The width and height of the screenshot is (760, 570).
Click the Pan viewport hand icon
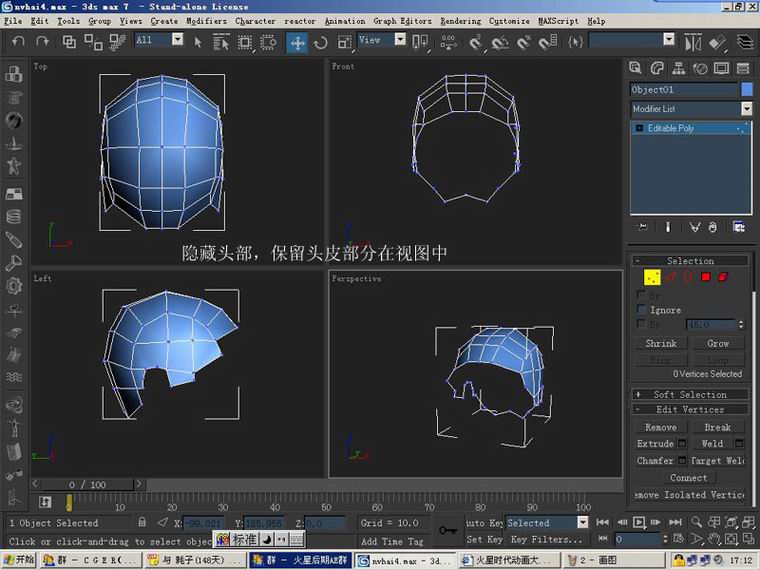coord(714,538)
